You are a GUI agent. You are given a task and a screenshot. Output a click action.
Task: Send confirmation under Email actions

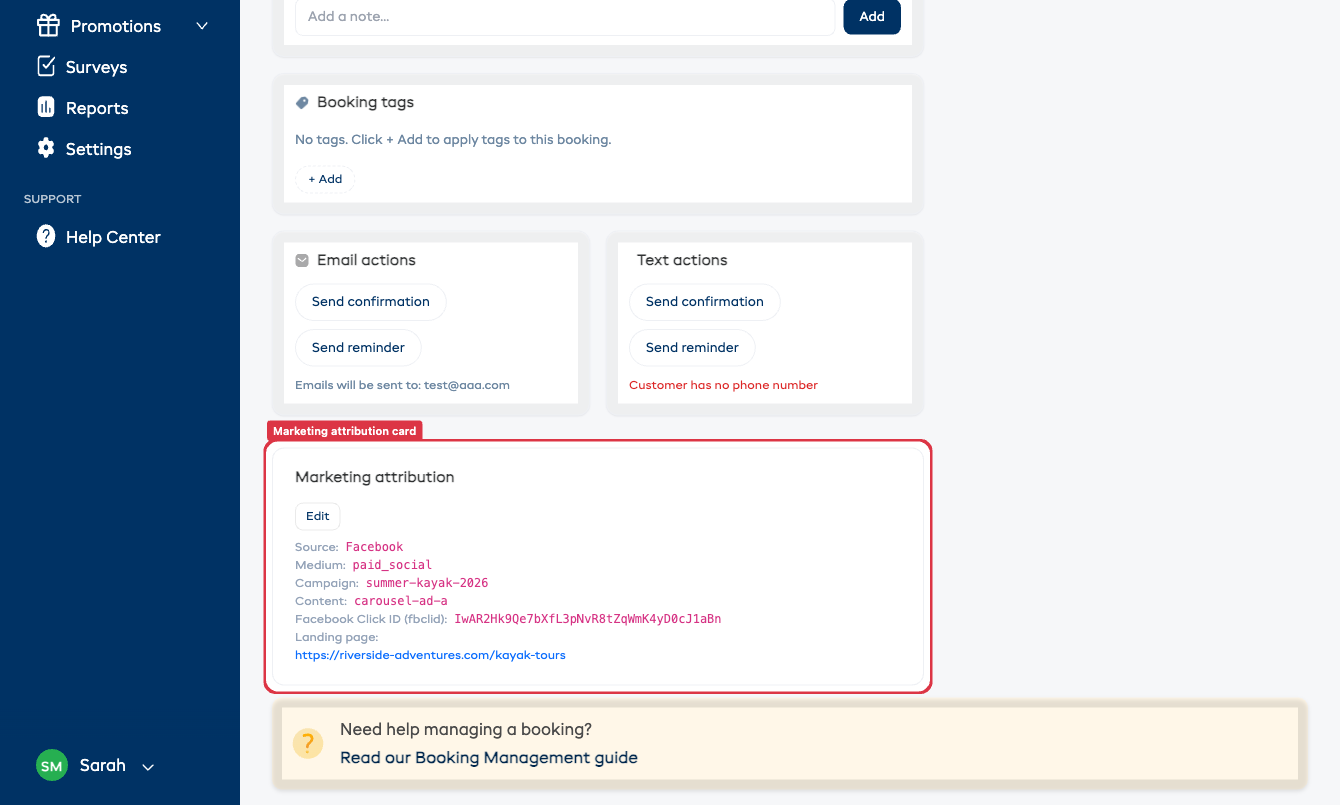pos(371,301)
